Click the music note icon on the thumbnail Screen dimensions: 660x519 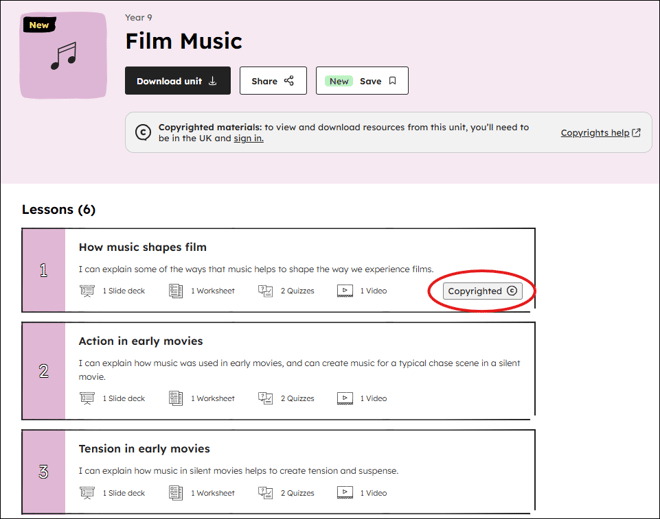(x=64, y=55)
